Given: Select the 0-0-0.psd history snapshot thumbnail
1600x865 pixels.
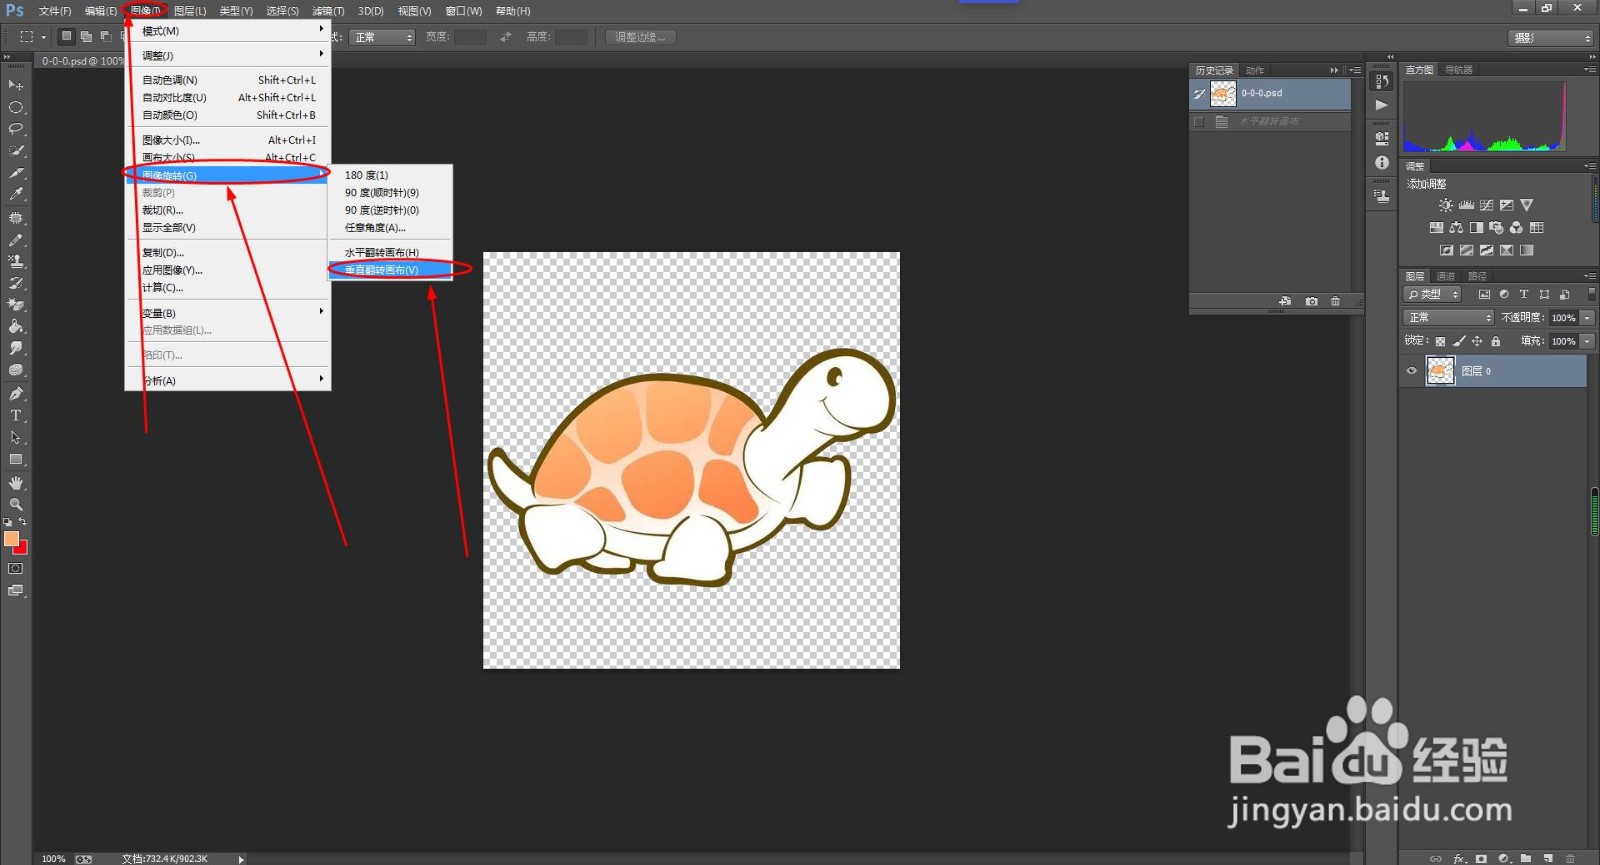Looking at the screenshot, I should point(1223,94).
